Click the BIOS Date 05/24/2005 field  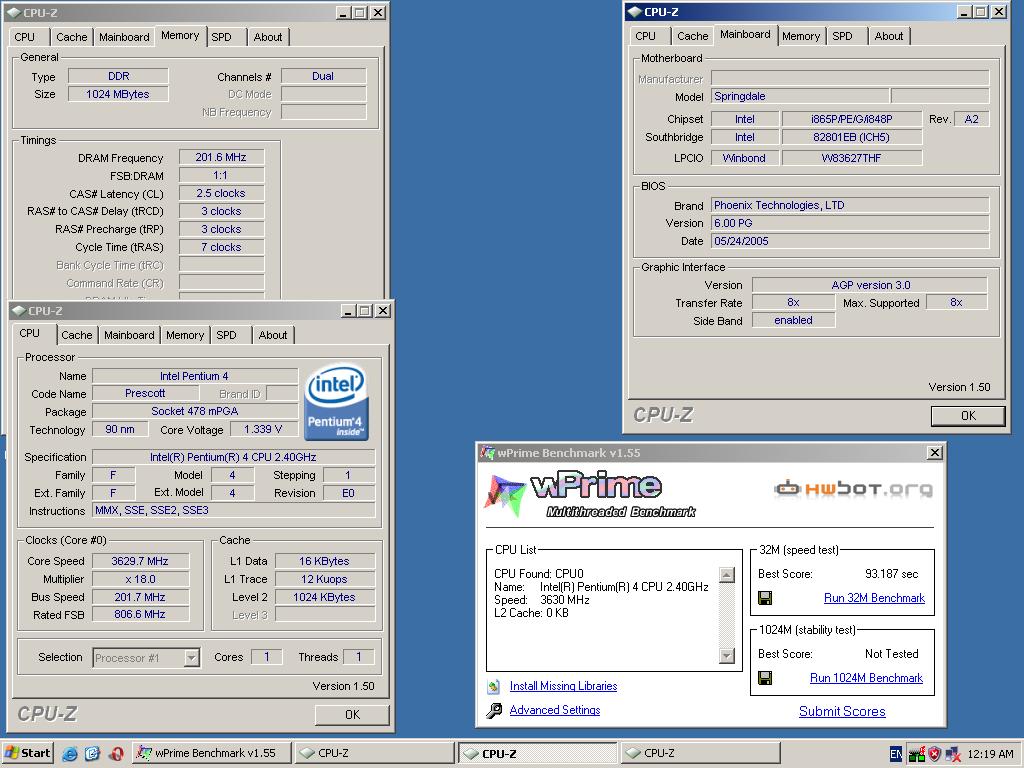[x=850, y=241]
